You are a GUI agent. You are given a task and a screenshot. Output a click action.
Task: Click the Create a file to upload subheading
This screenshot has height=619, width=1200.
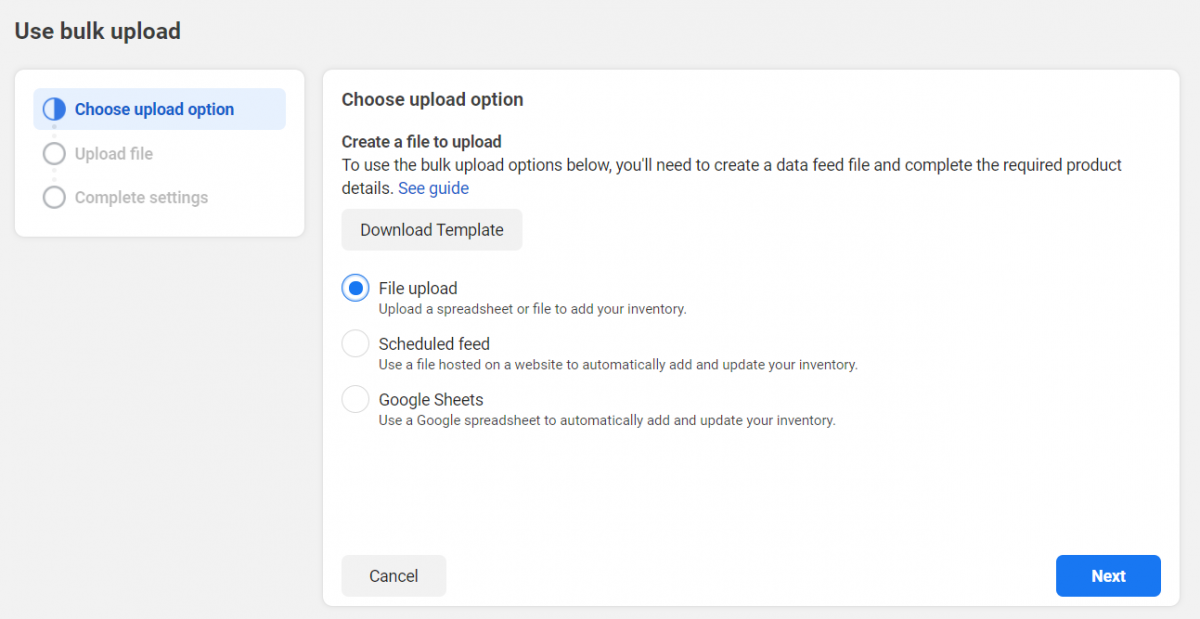tap(421, 142)
